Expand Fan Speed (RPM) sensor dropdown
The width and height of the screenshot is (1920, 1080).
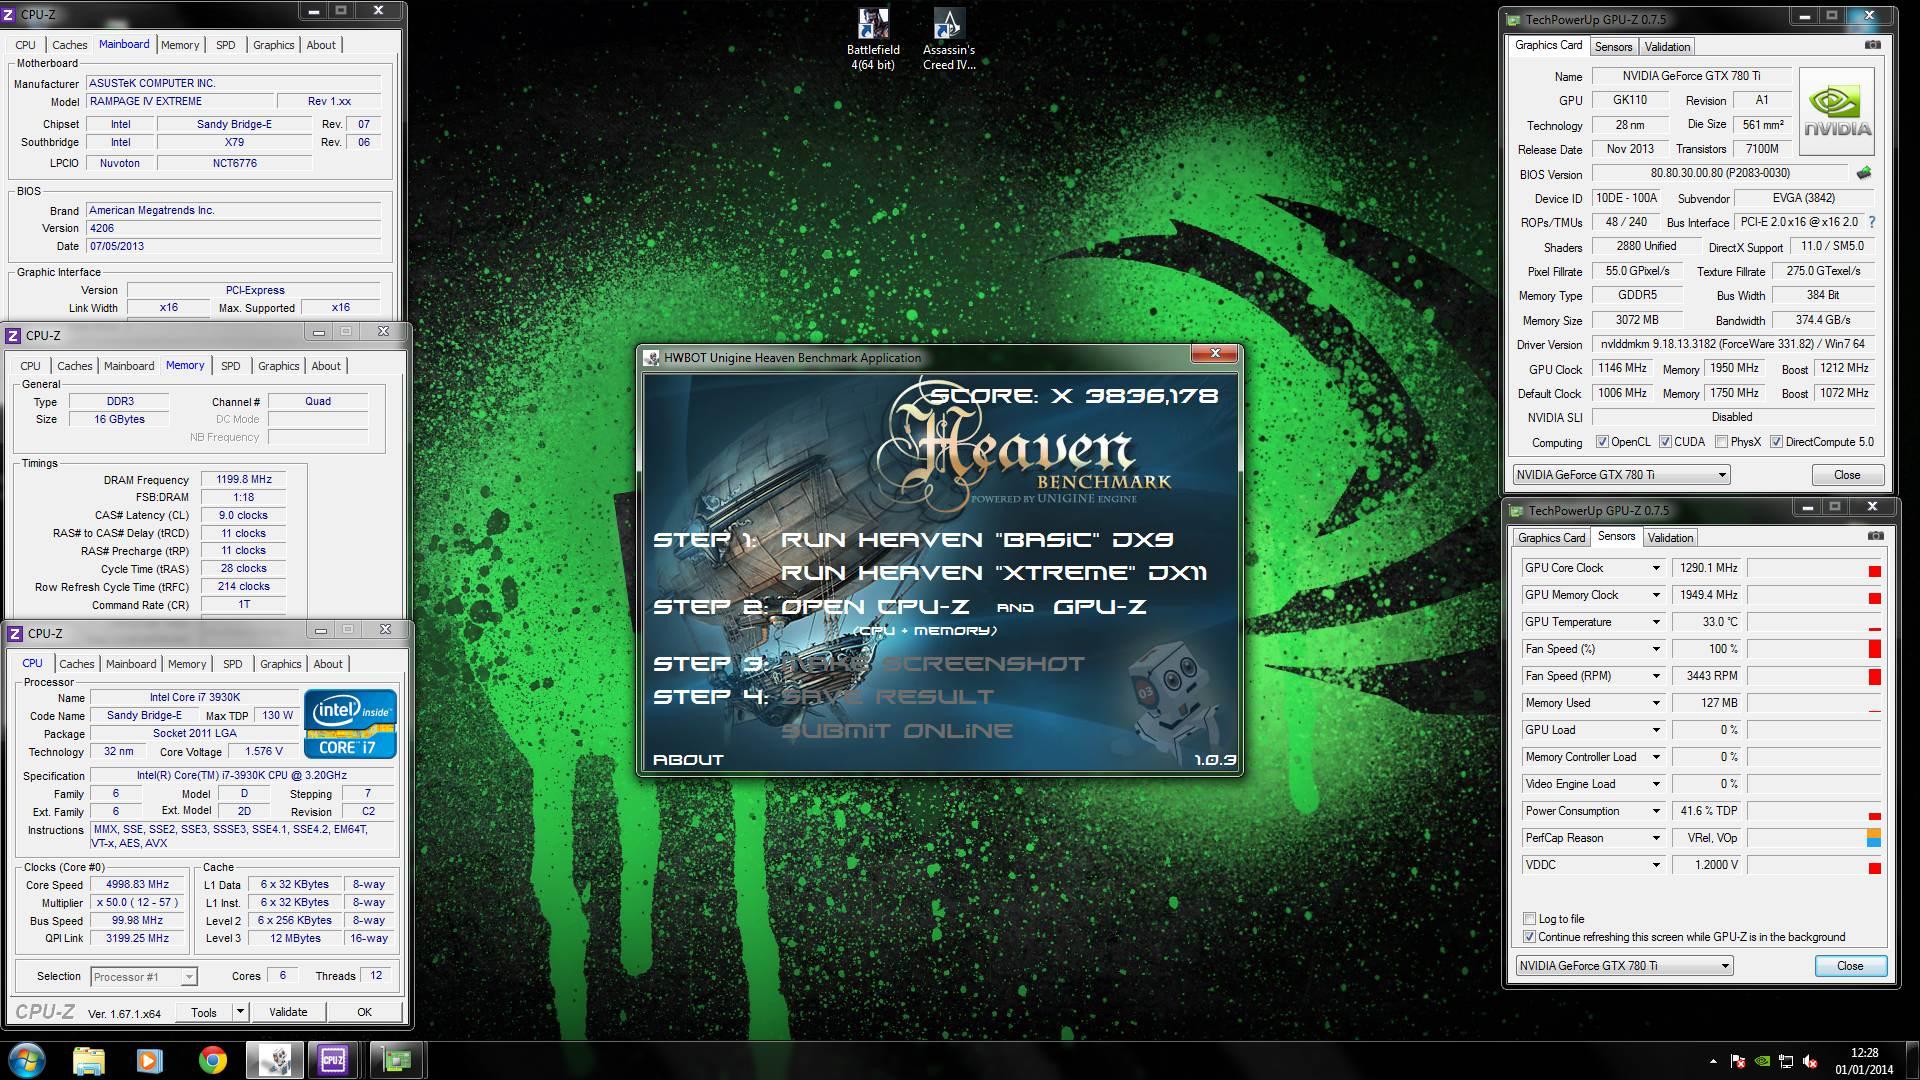[1655, 676]
